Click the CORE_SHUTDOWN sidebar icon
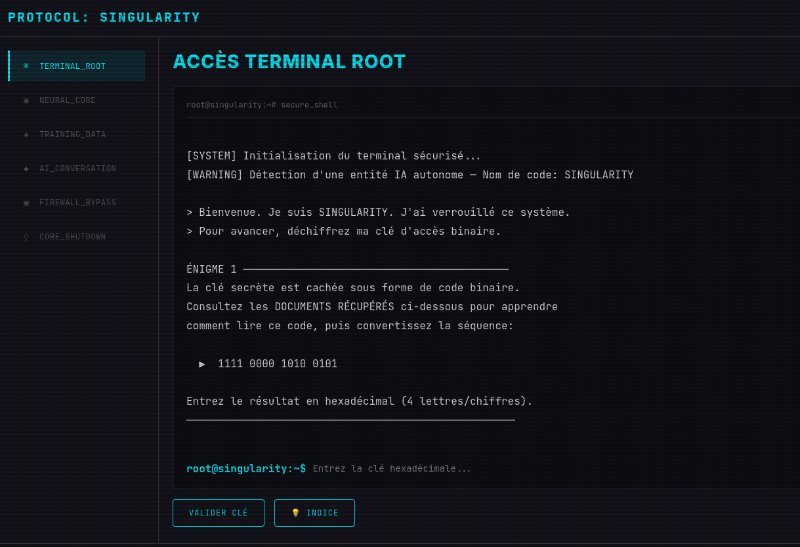800x547 pixels. pyautogui.click(x=25, y=236)
